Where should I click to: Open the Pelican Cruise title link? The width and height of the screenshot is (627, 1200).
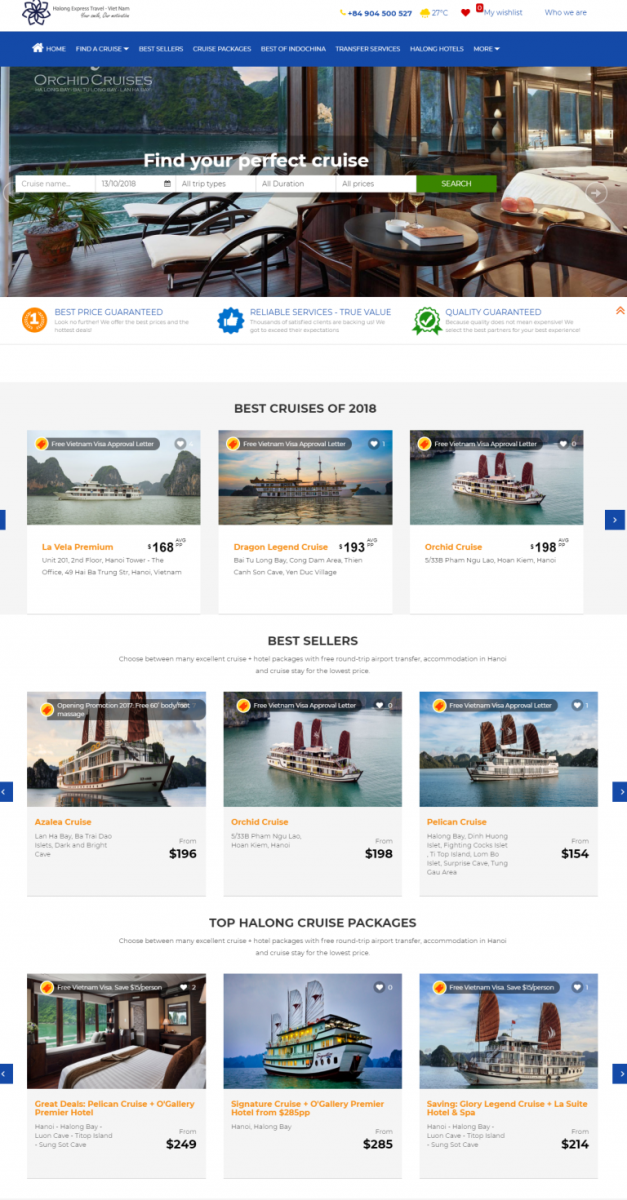[457, 822]
